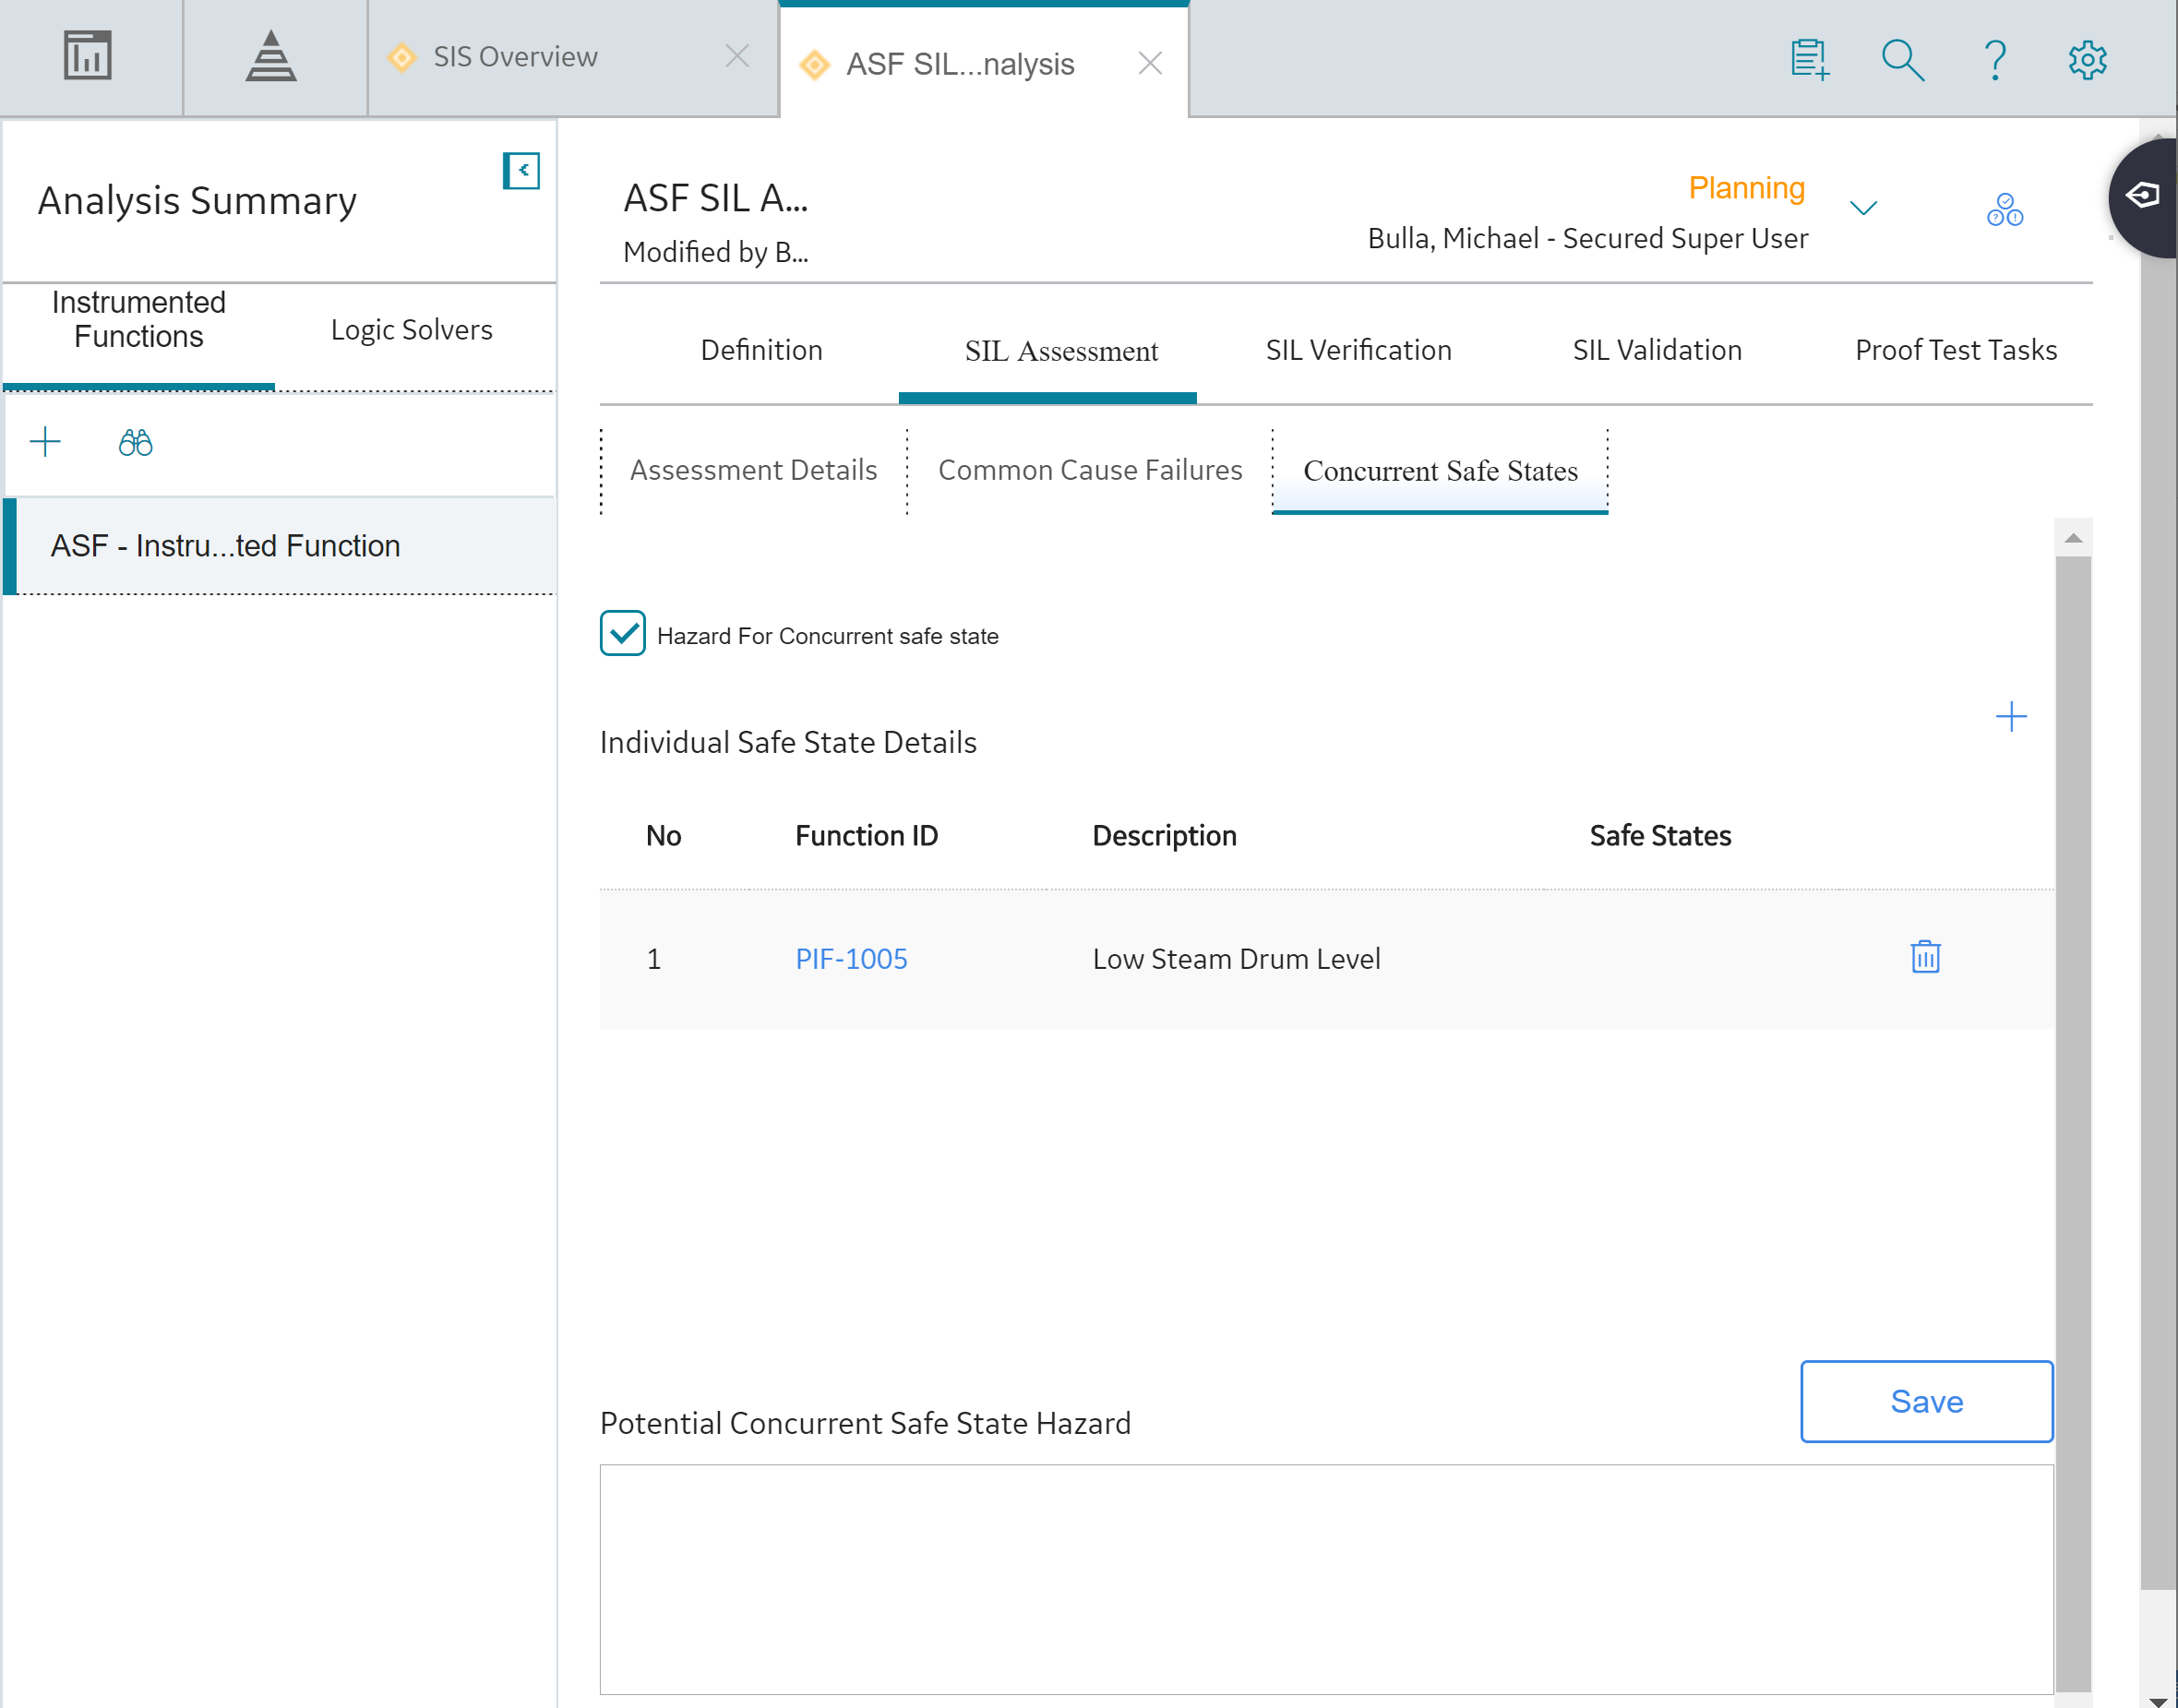The height and width of the screenshot is (1708, 2178).
Task: Click the Planning state label
Action: pyautogui.click(x=1746, y=188)
